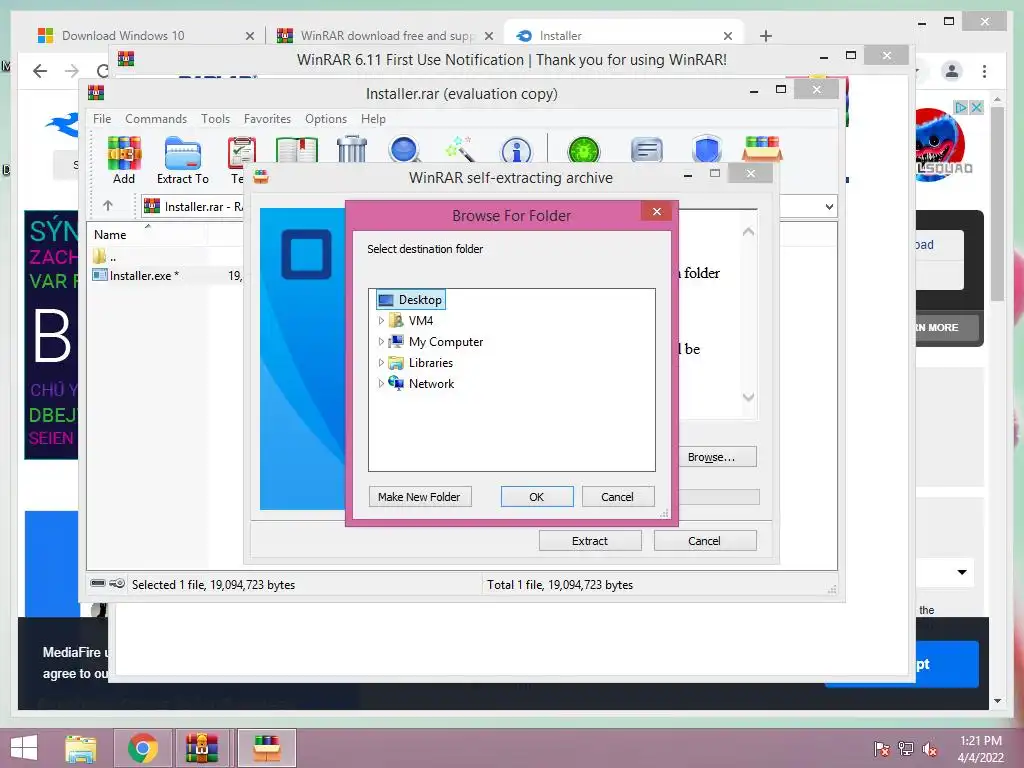1024x768 pixels.
Task: Click Cancel in Browse For Folder
Action: coord(617,497)
